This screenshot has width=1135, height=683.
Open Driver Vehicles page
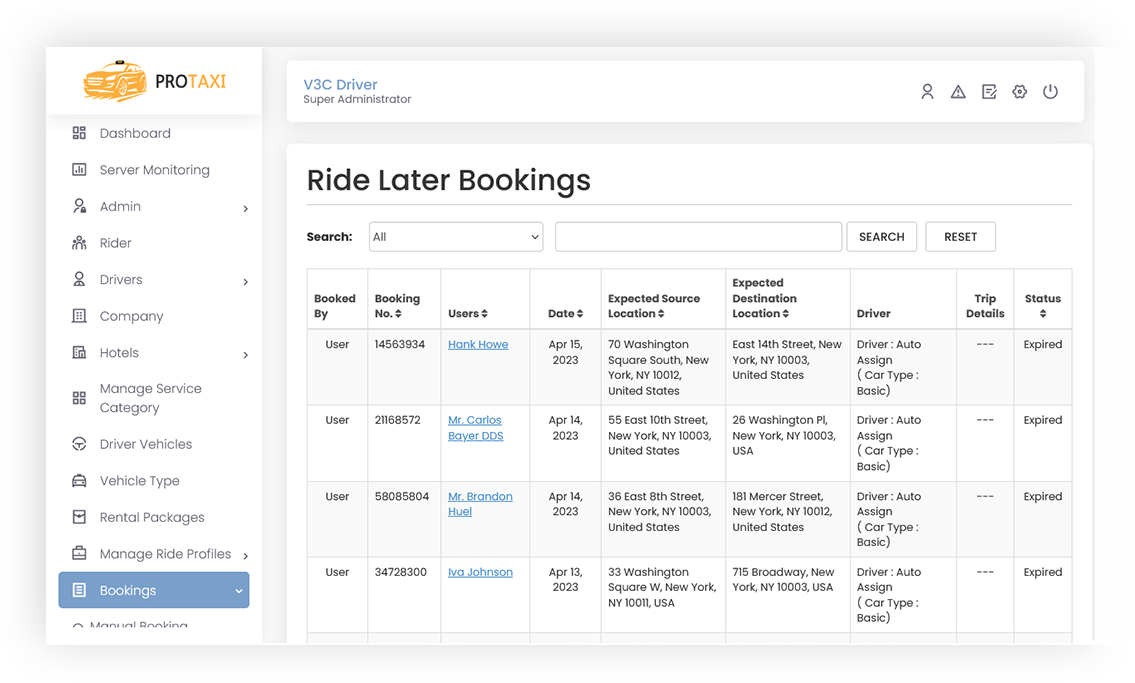click(x=146, y=444)
